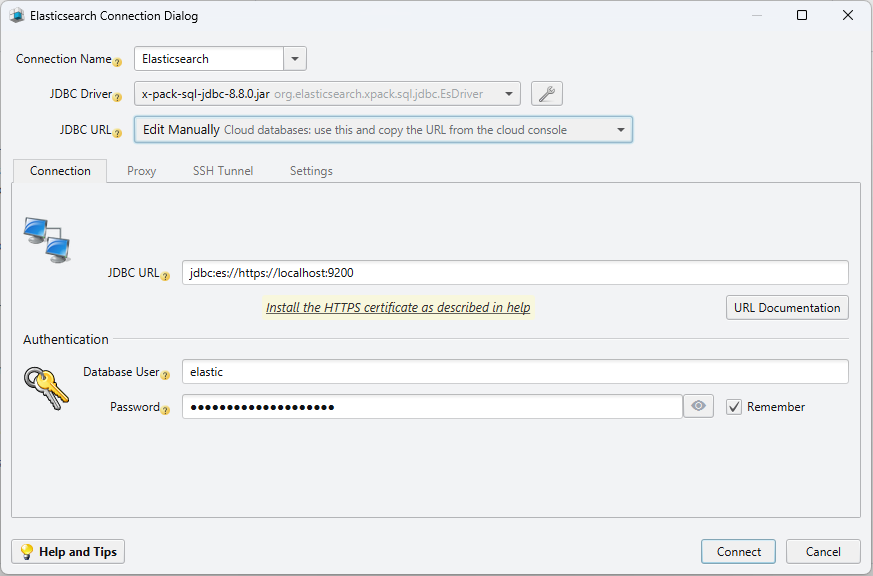
Task: Click the URL Documentation button
Action: [787, 307]
